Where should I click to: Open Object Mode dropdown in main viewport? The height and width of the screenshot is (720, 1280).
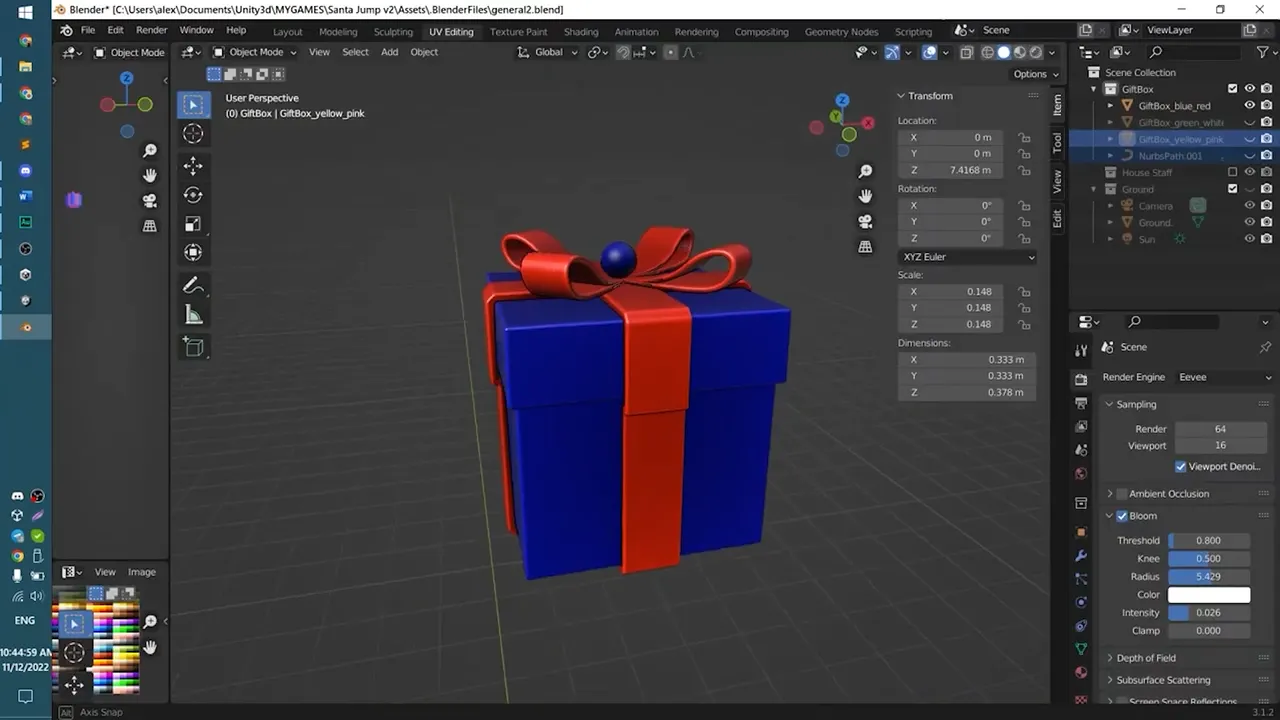tap(255, 52)
